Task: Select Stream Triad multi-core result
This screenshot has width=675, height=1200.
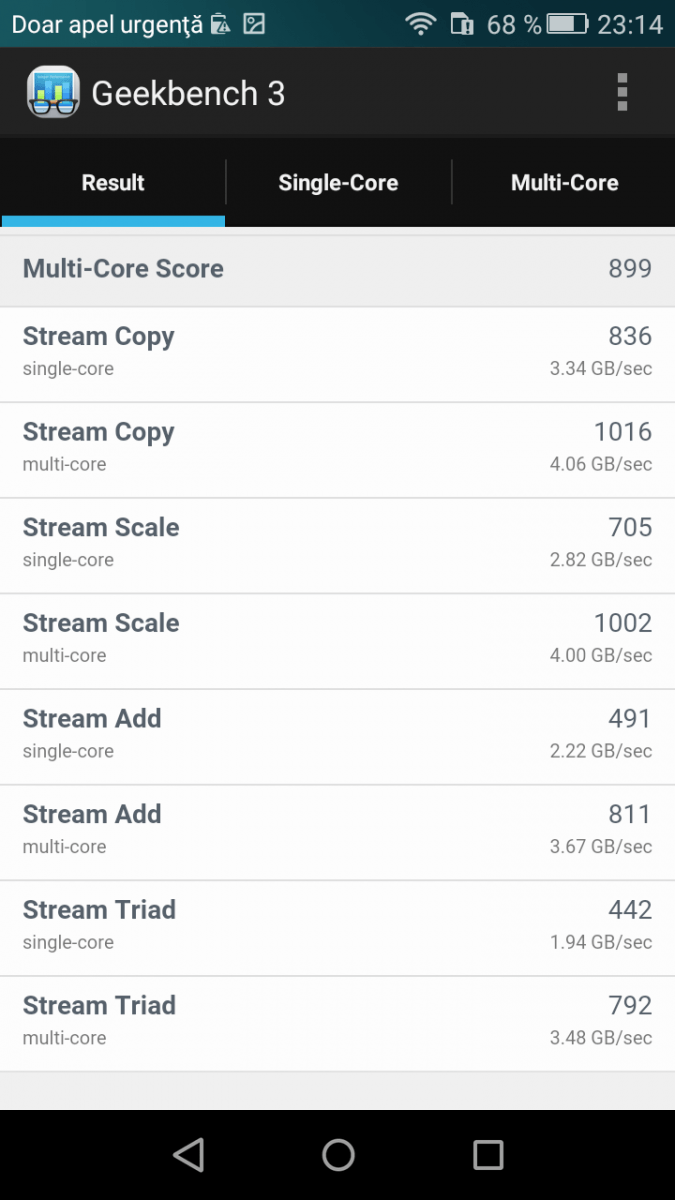Action: coord(337,1024)
